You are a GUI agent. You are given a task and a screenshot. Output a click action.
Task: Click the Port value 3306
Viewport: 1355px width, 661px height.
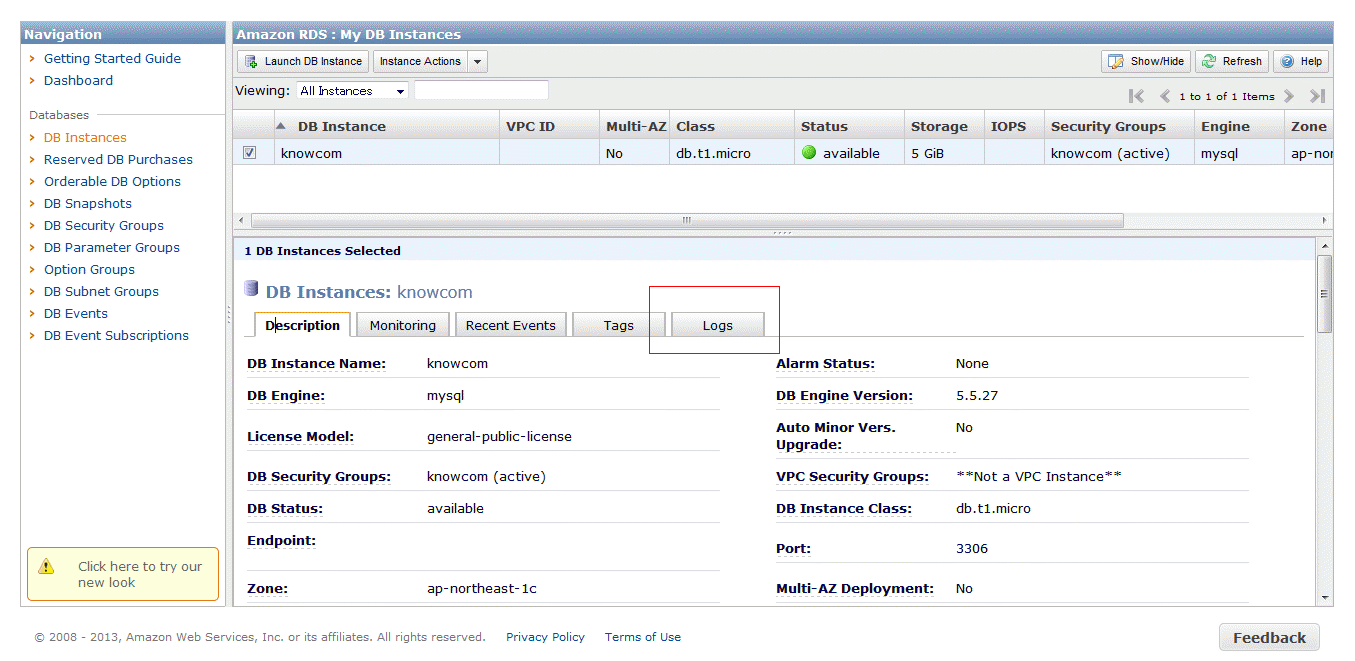point(972,549)
